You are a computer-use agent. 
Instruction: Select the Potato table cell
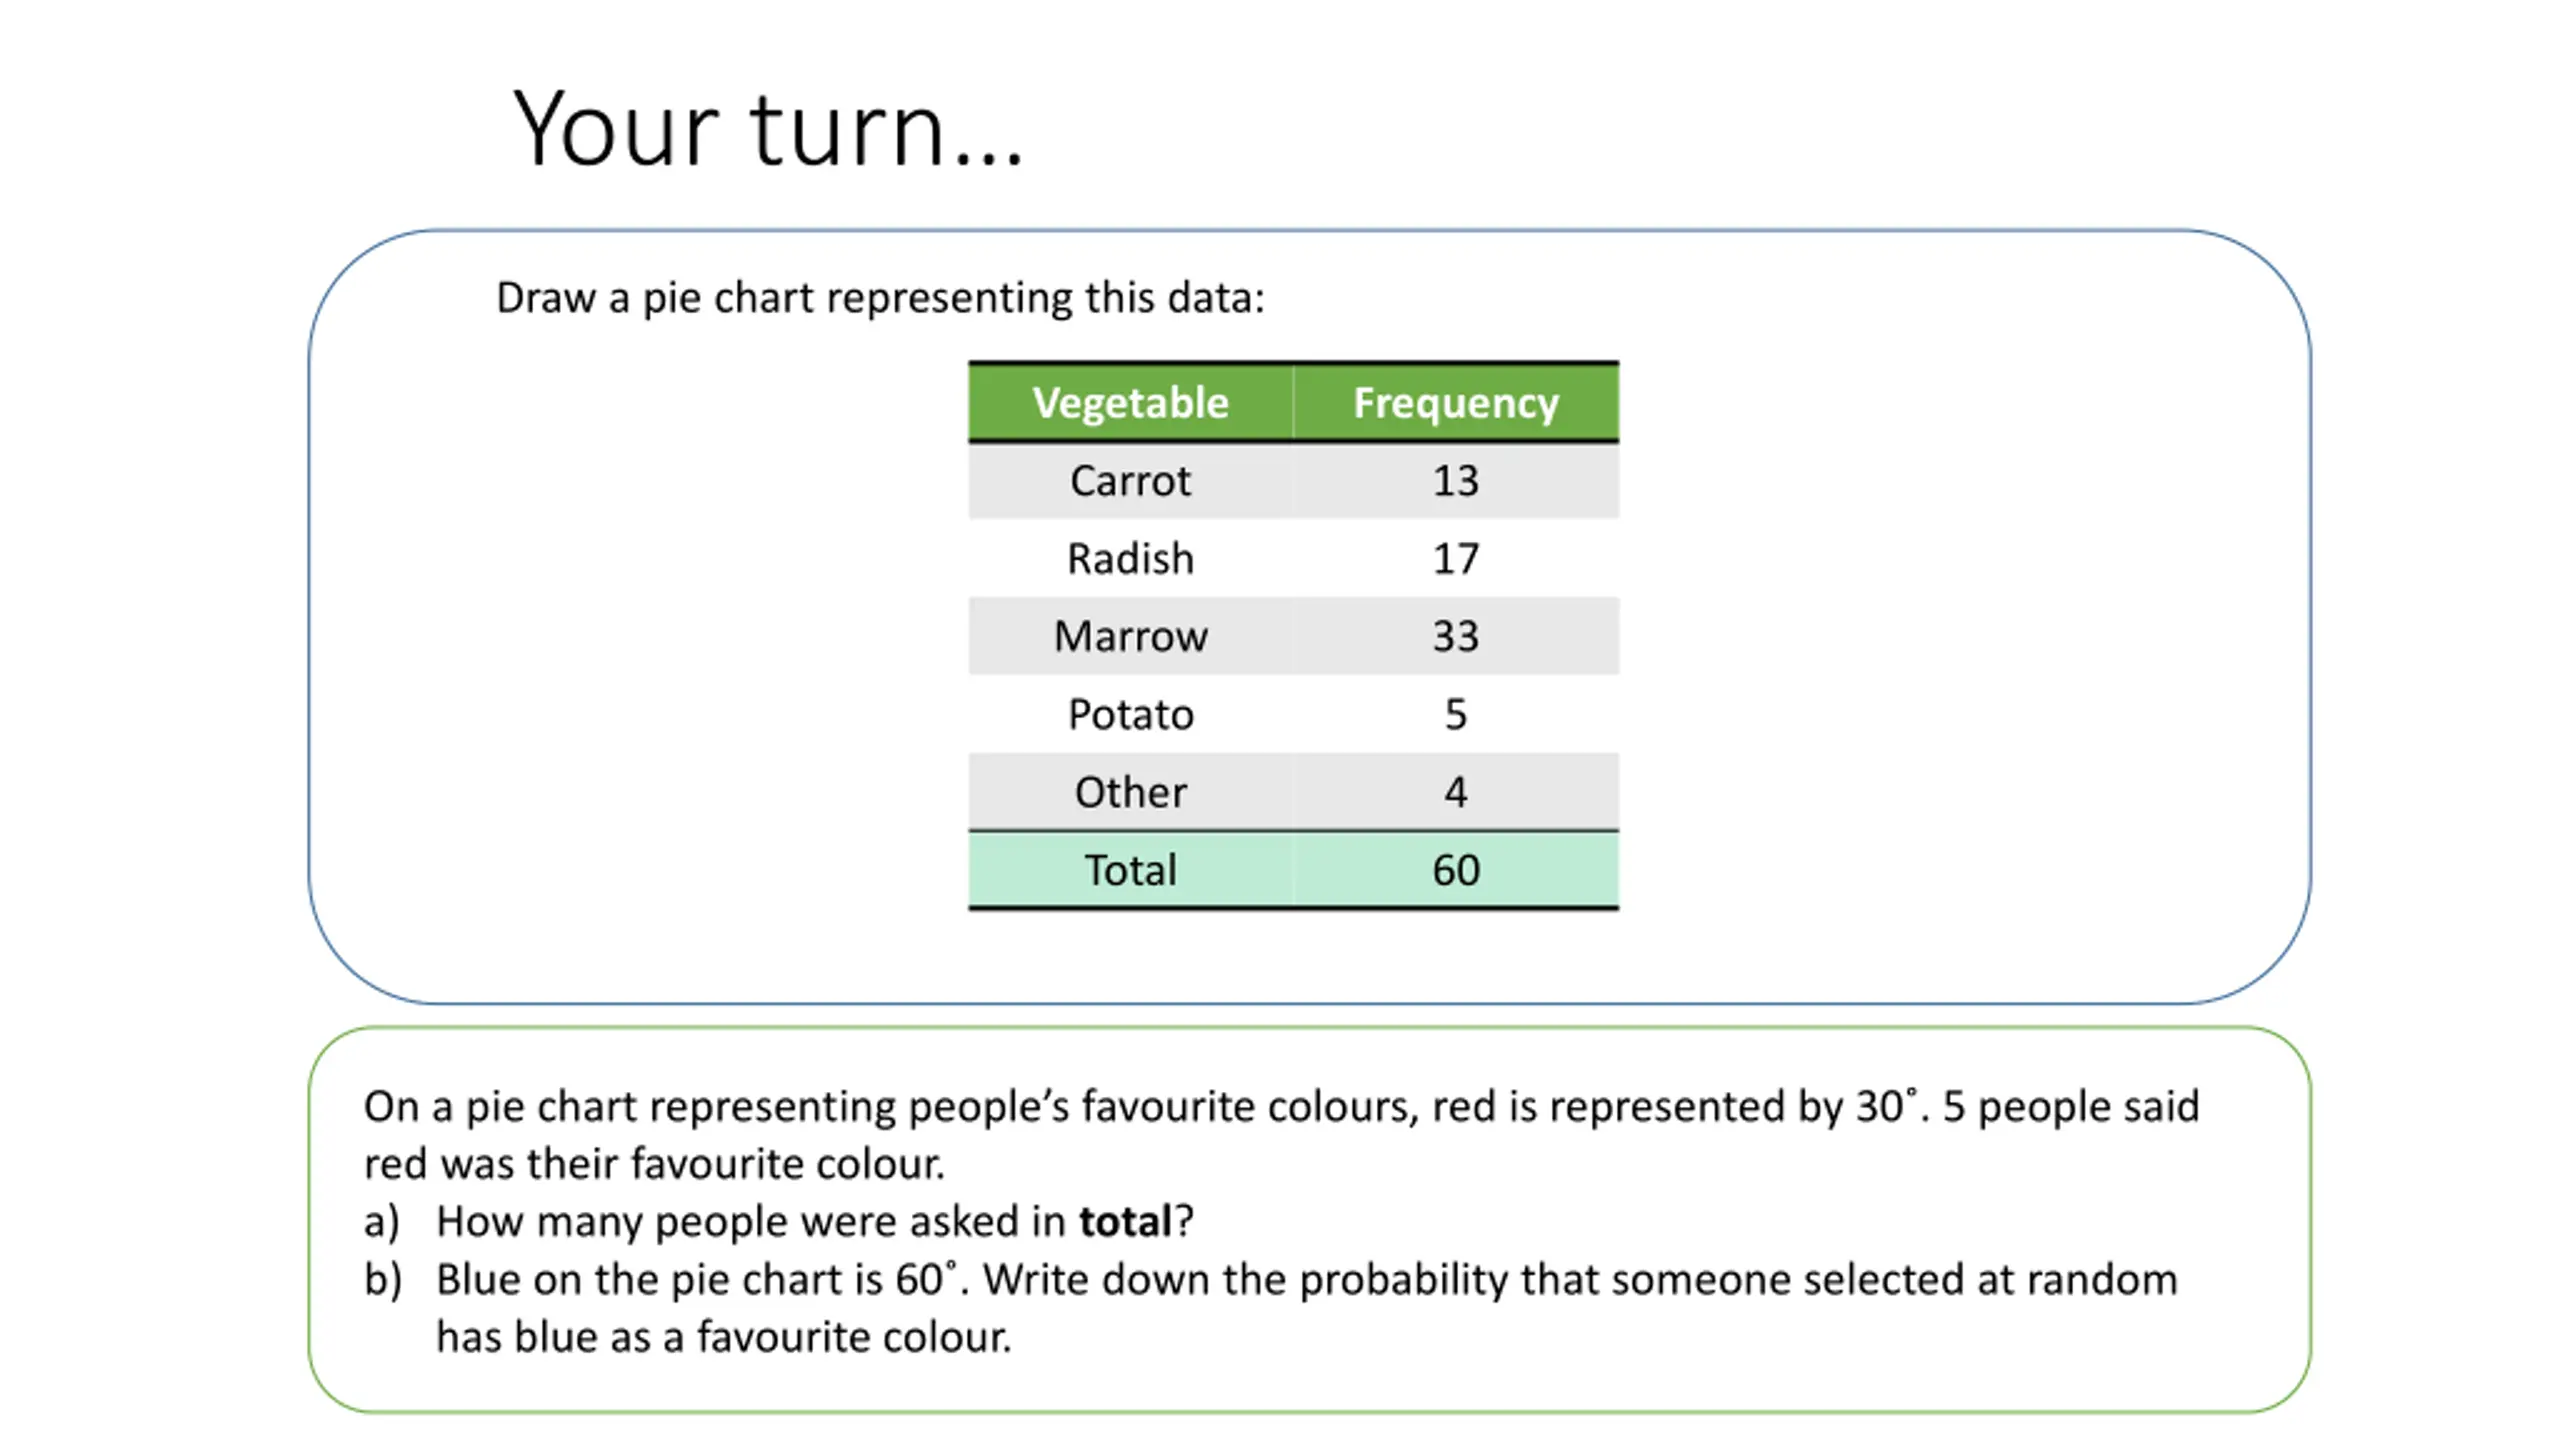click(x=1130, y=714)
